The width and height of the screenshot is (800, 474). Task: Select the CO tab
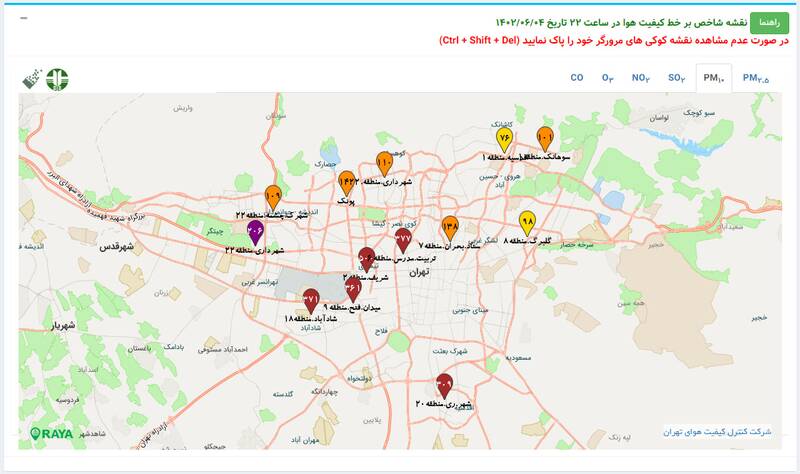click(576, 78)
